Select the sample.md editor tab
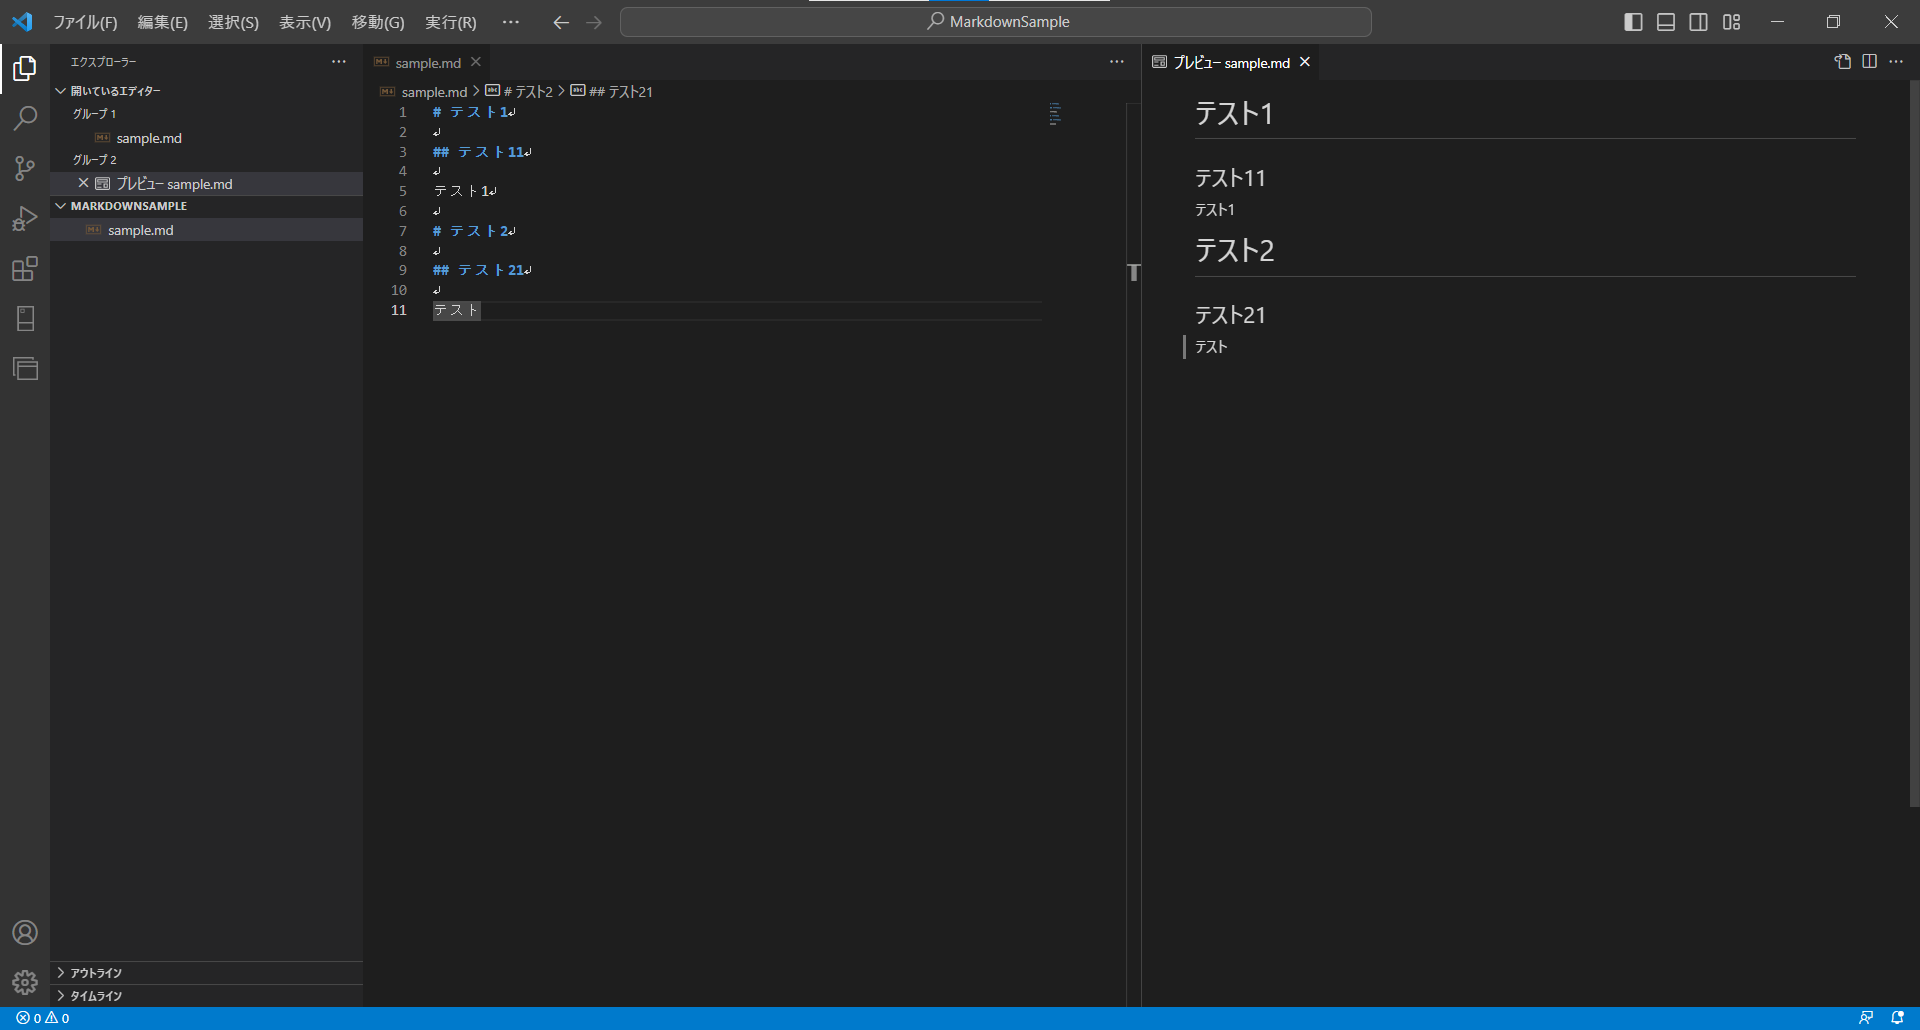Viewport: 1920px width, 1030px height. click(x=428, y=62)
